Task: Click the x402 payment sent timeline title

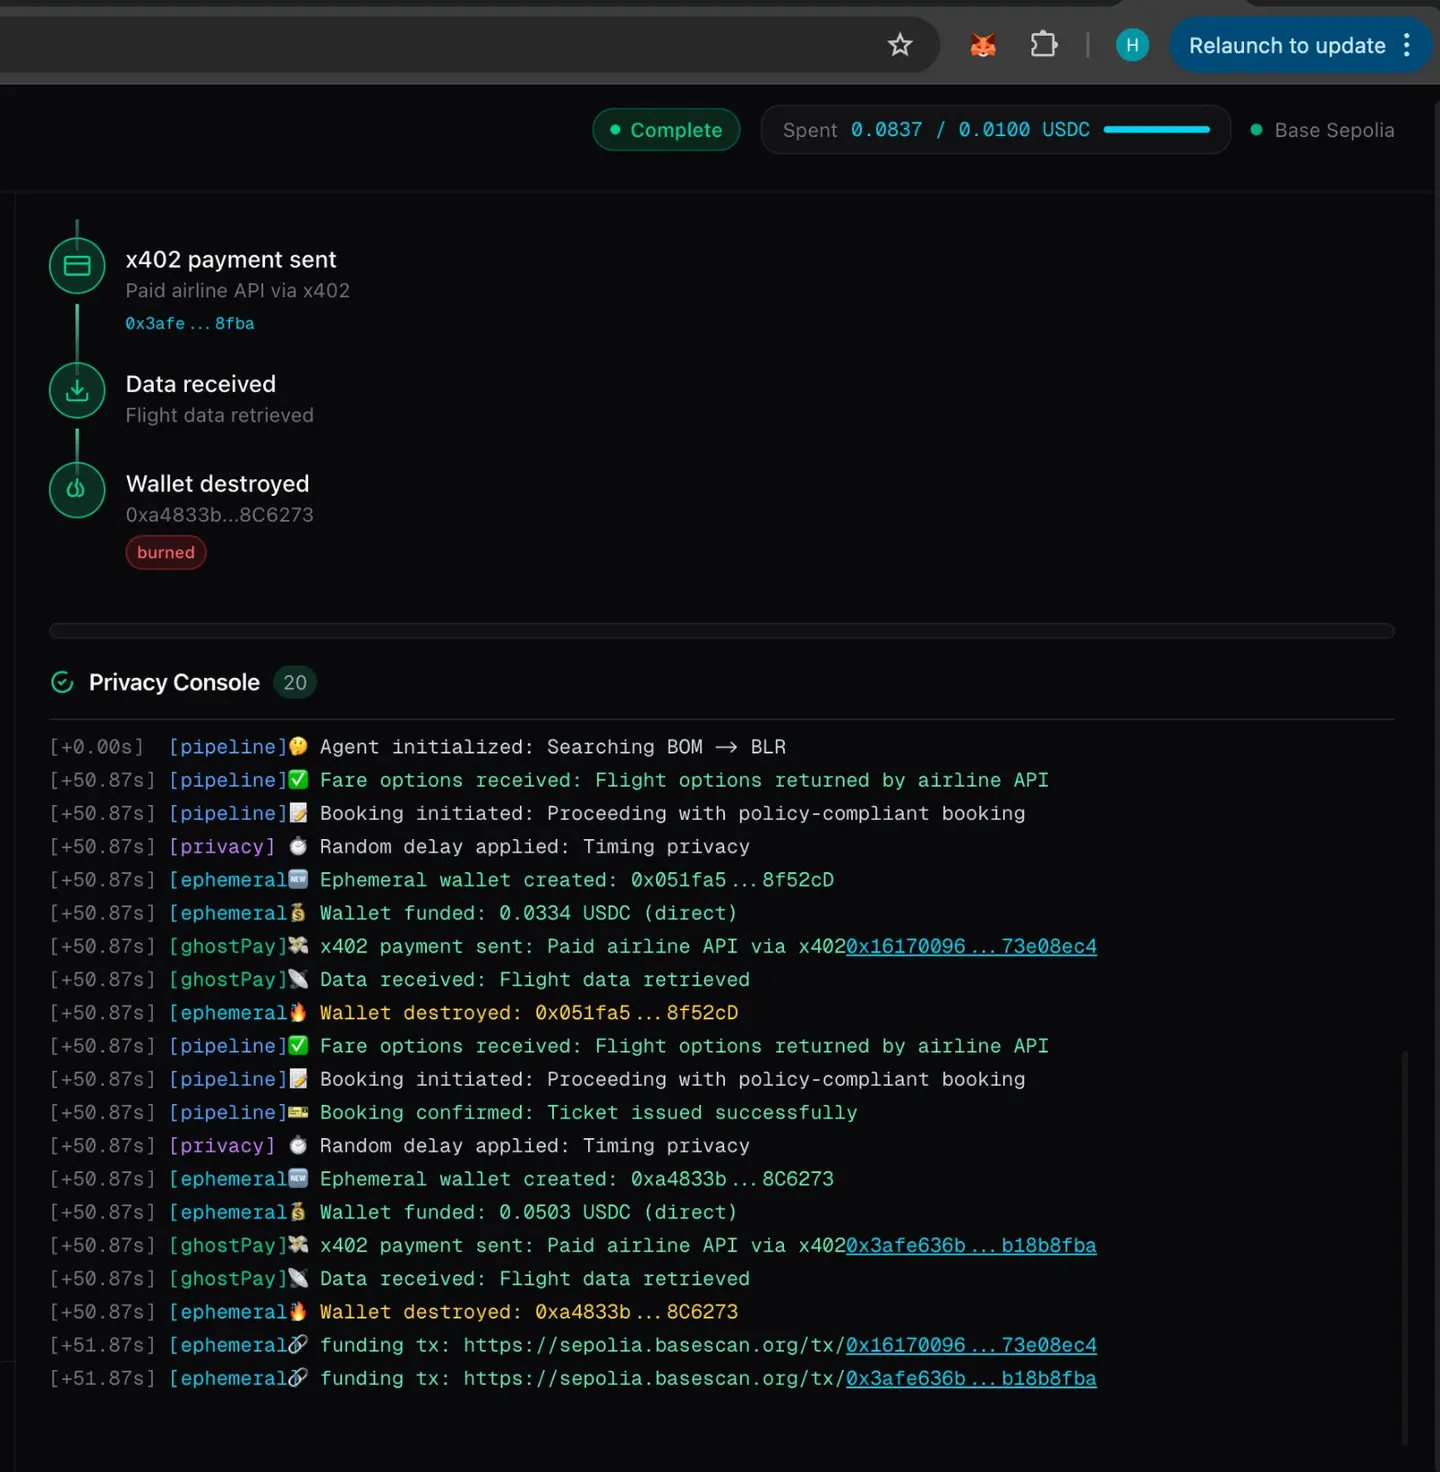Action: pos(231,260)
